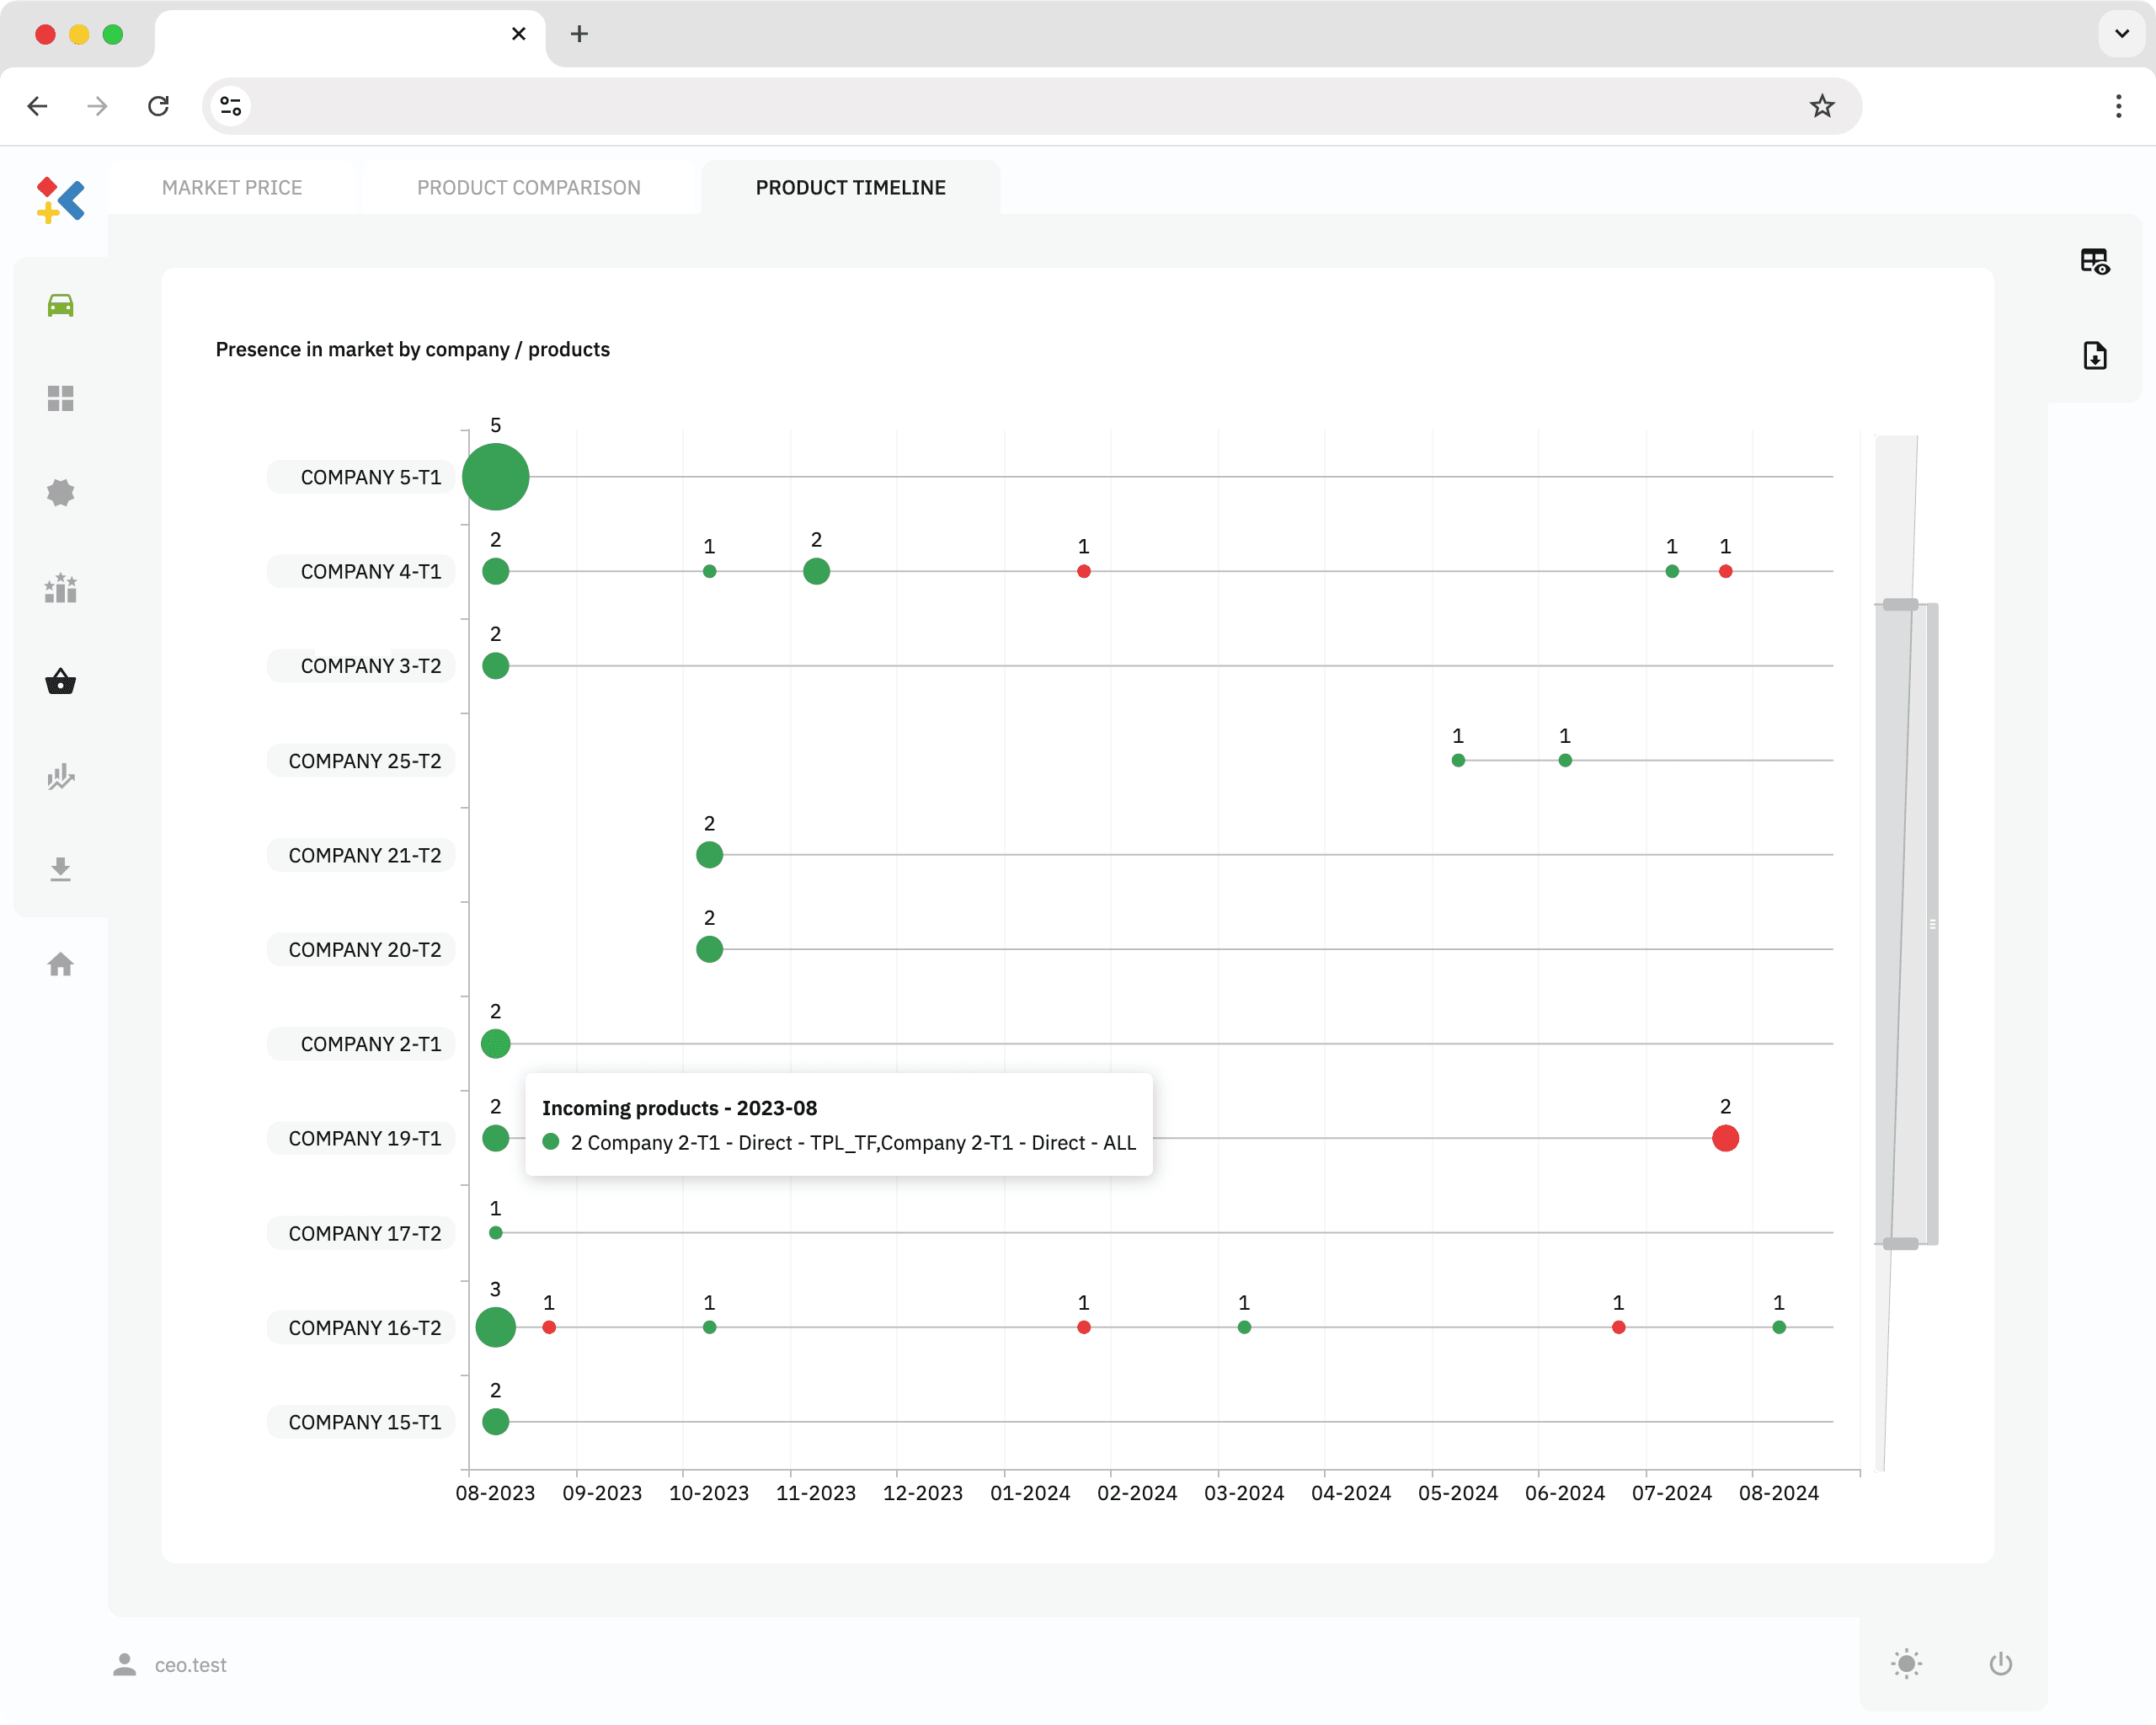This screenshot has width=2156, height=1725.
Task: Open the trend analytics chart icon
Action: [60, 776]
